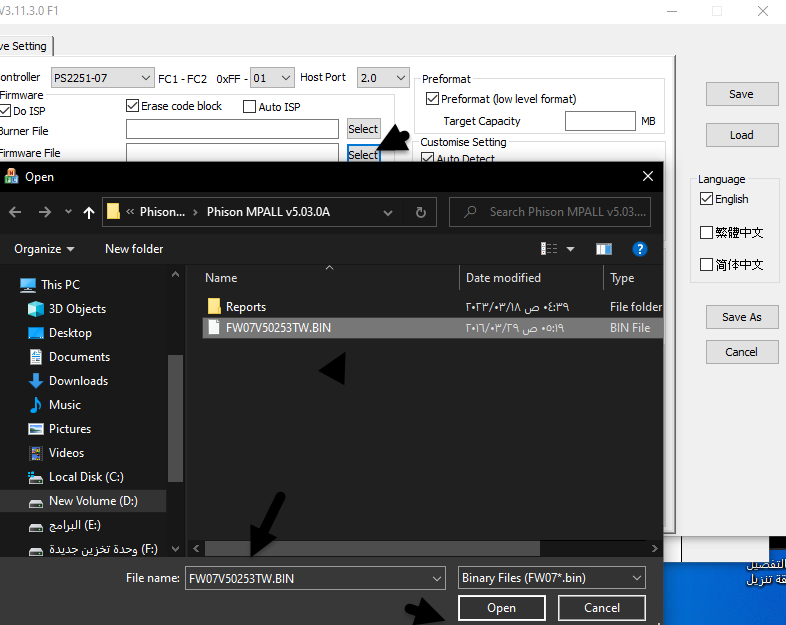Click Save in the settings window
786x625 pixels.
[742, 94]
